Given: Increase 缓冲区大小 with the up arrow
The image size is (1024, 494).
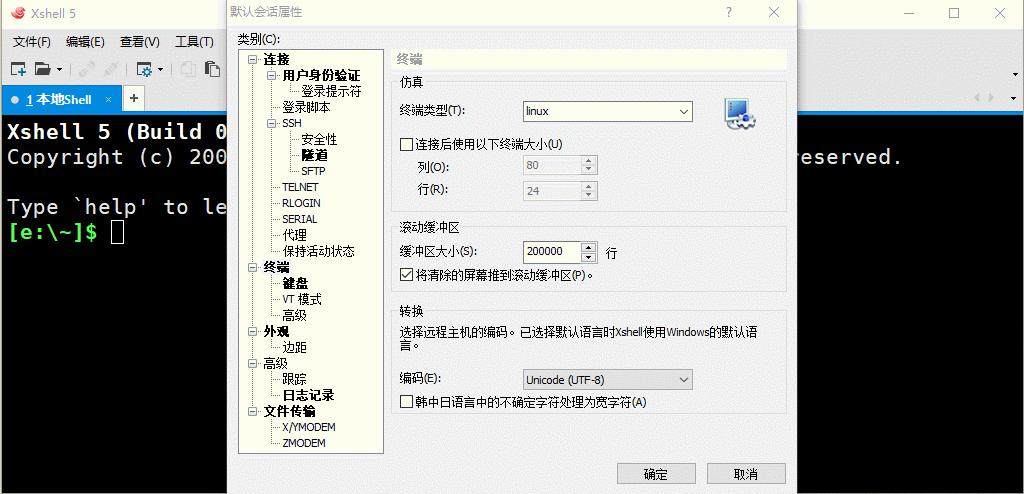Looking at the screenshot, I should (588, 247).
